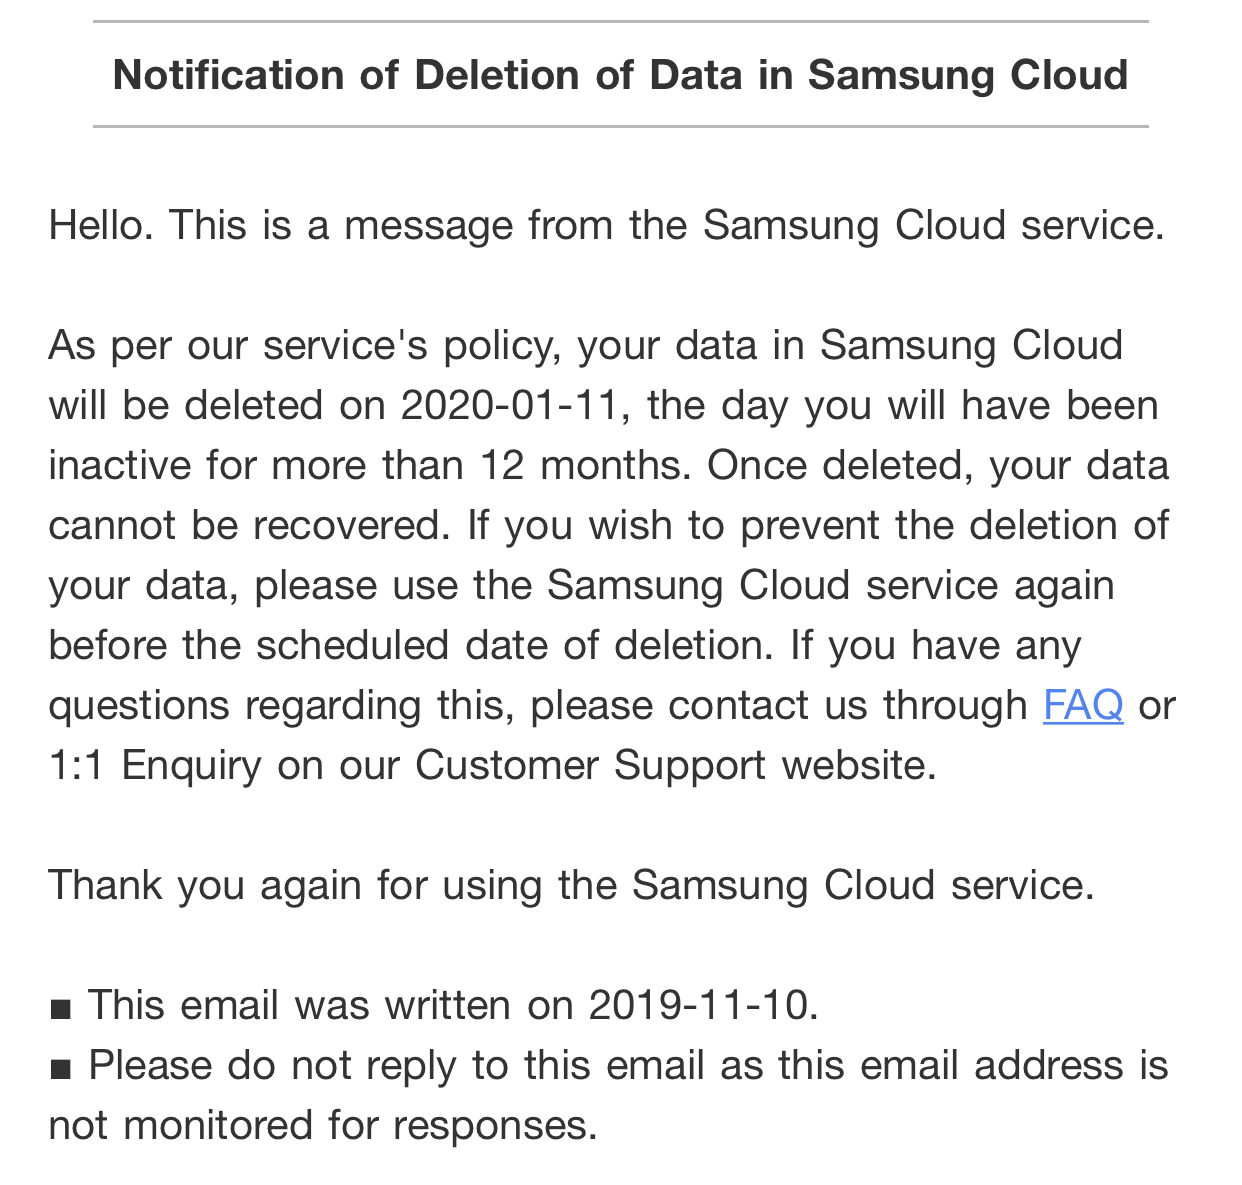
Task: Click the 'Thank you again' closing sentence
Action: point(572,885)
